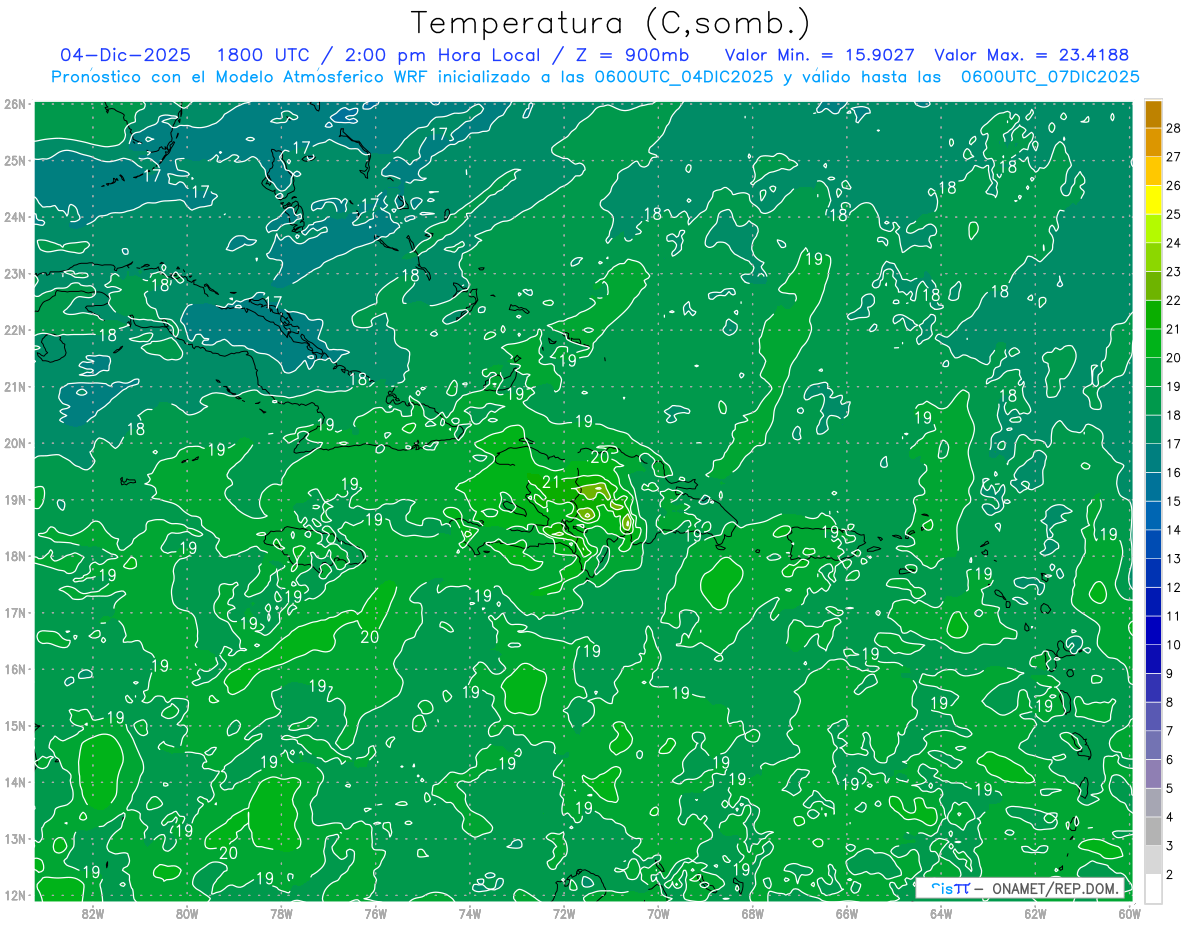Click legend value 8 on the color scale

coord(1170,702)
